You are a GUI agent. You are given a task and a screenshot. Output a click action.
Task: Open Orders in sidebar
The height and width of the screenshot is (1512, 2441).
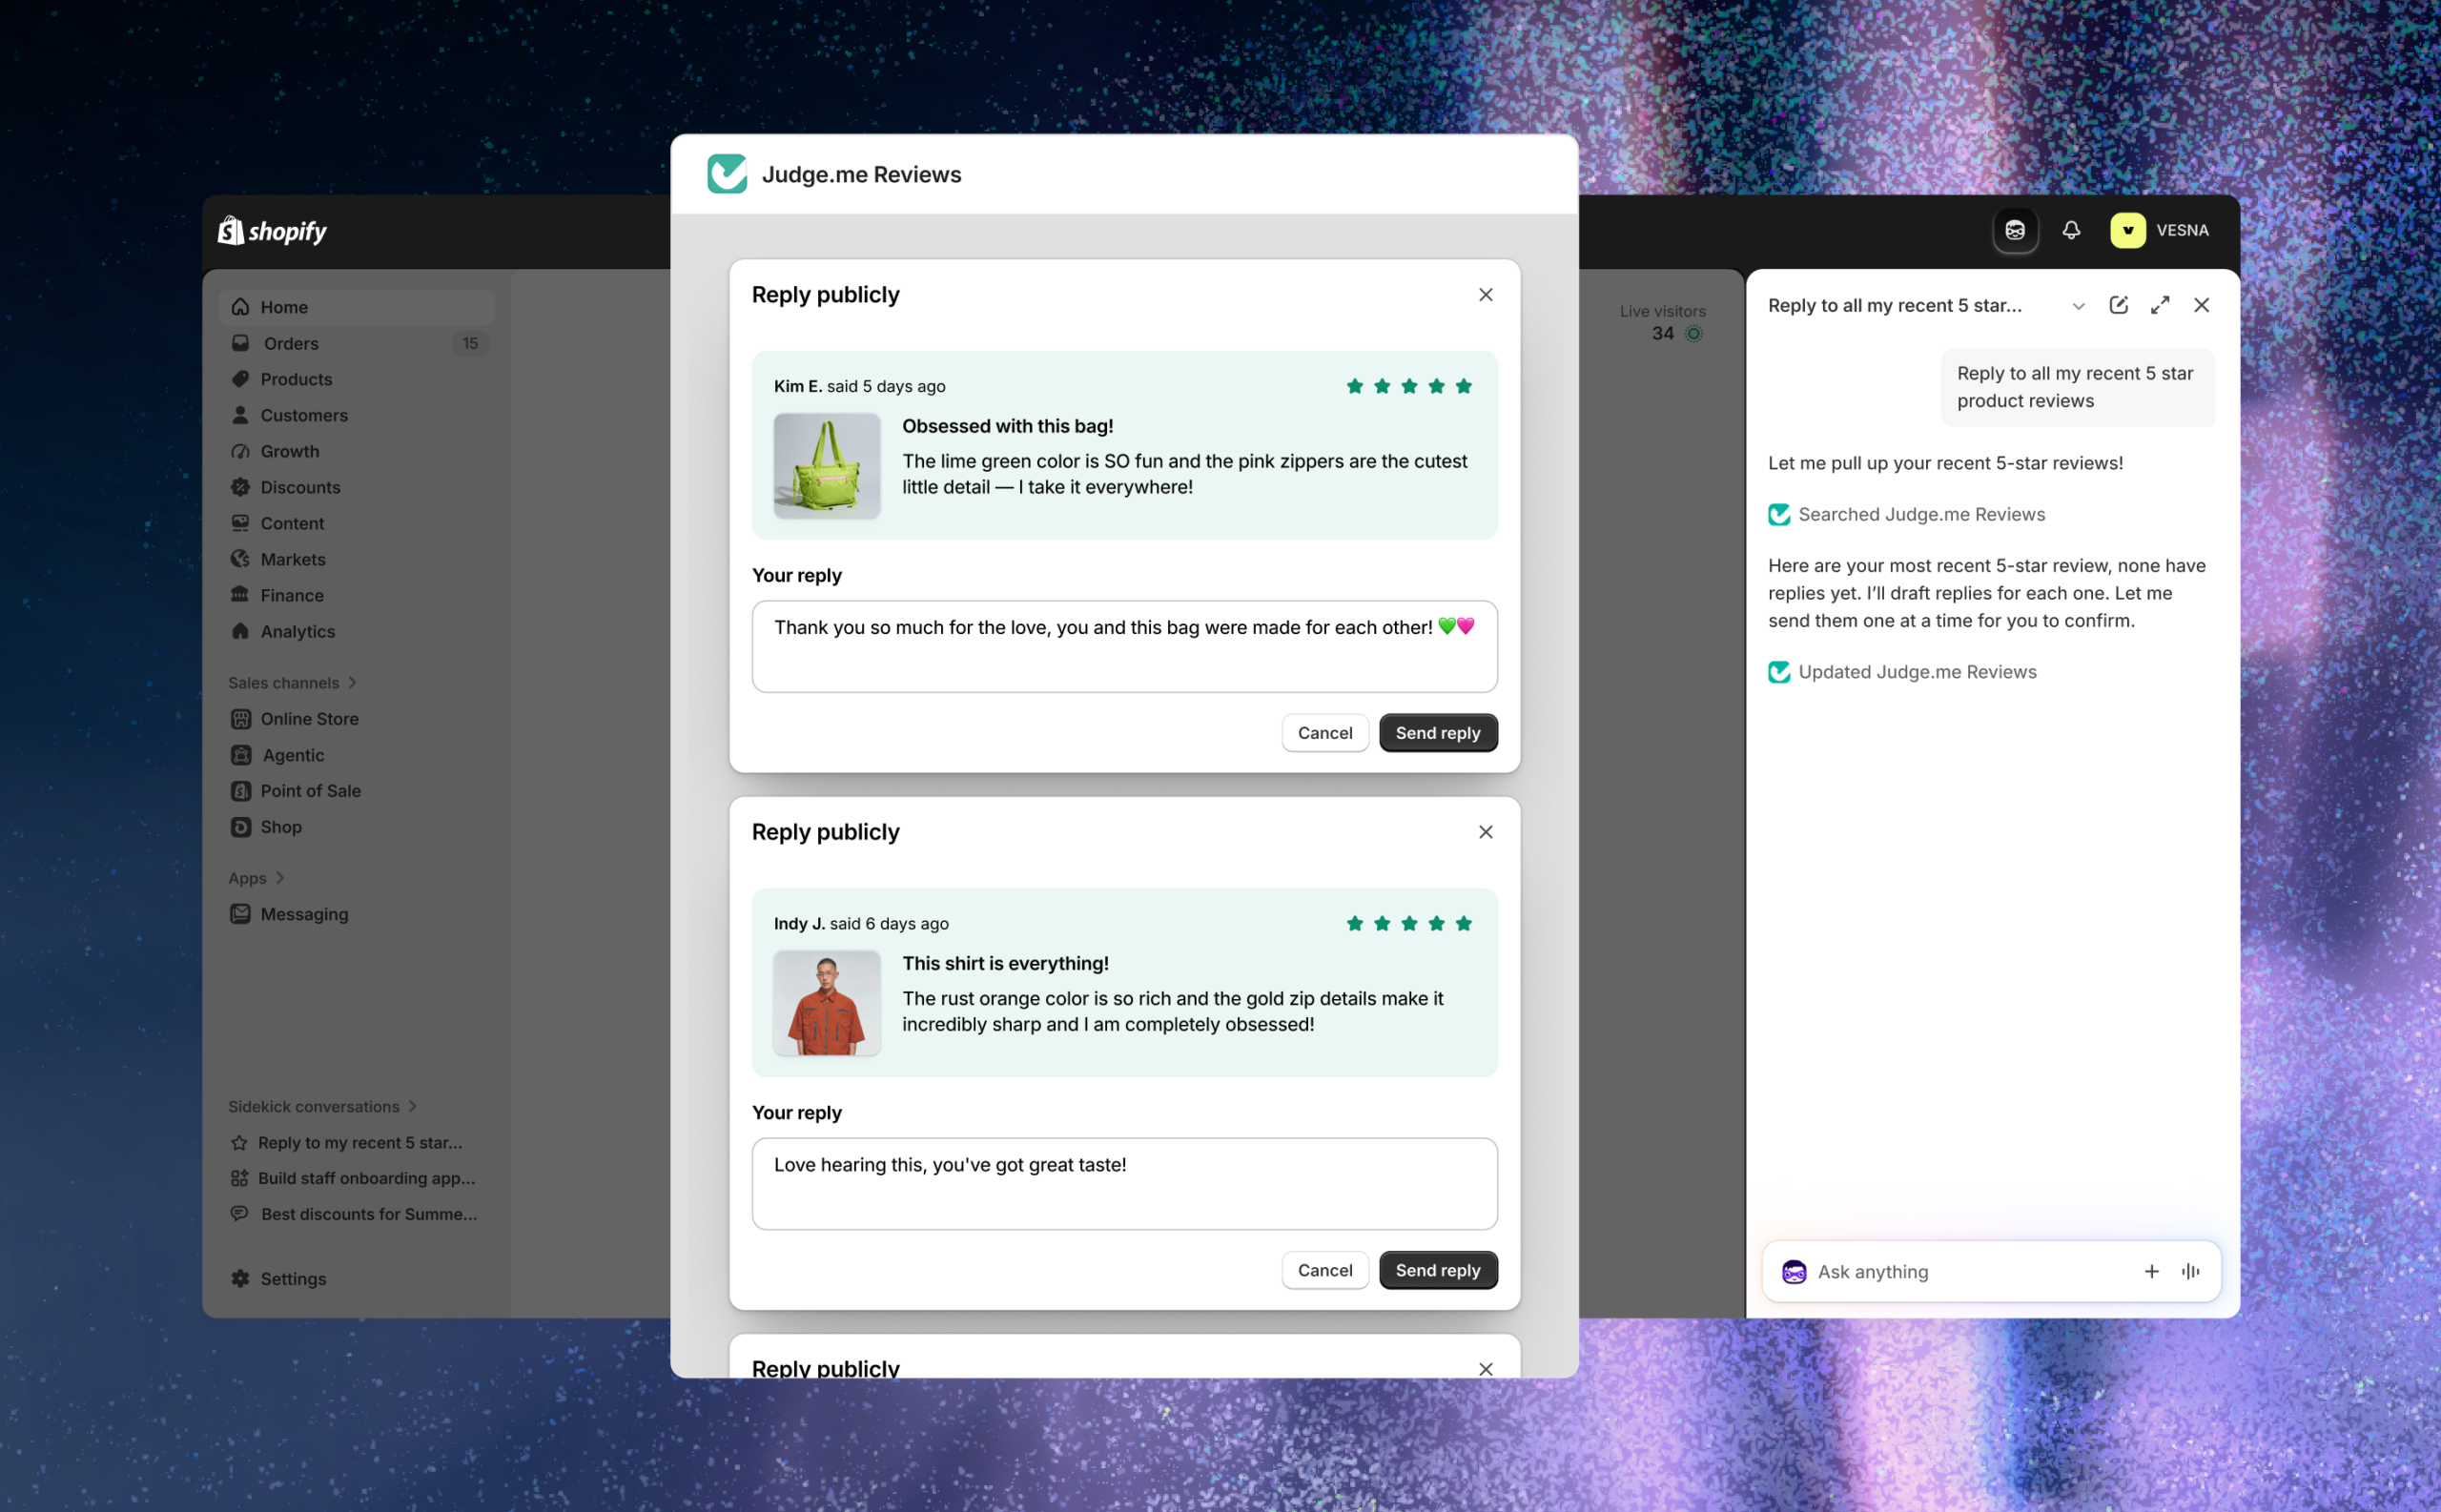(x=356, y=343)
